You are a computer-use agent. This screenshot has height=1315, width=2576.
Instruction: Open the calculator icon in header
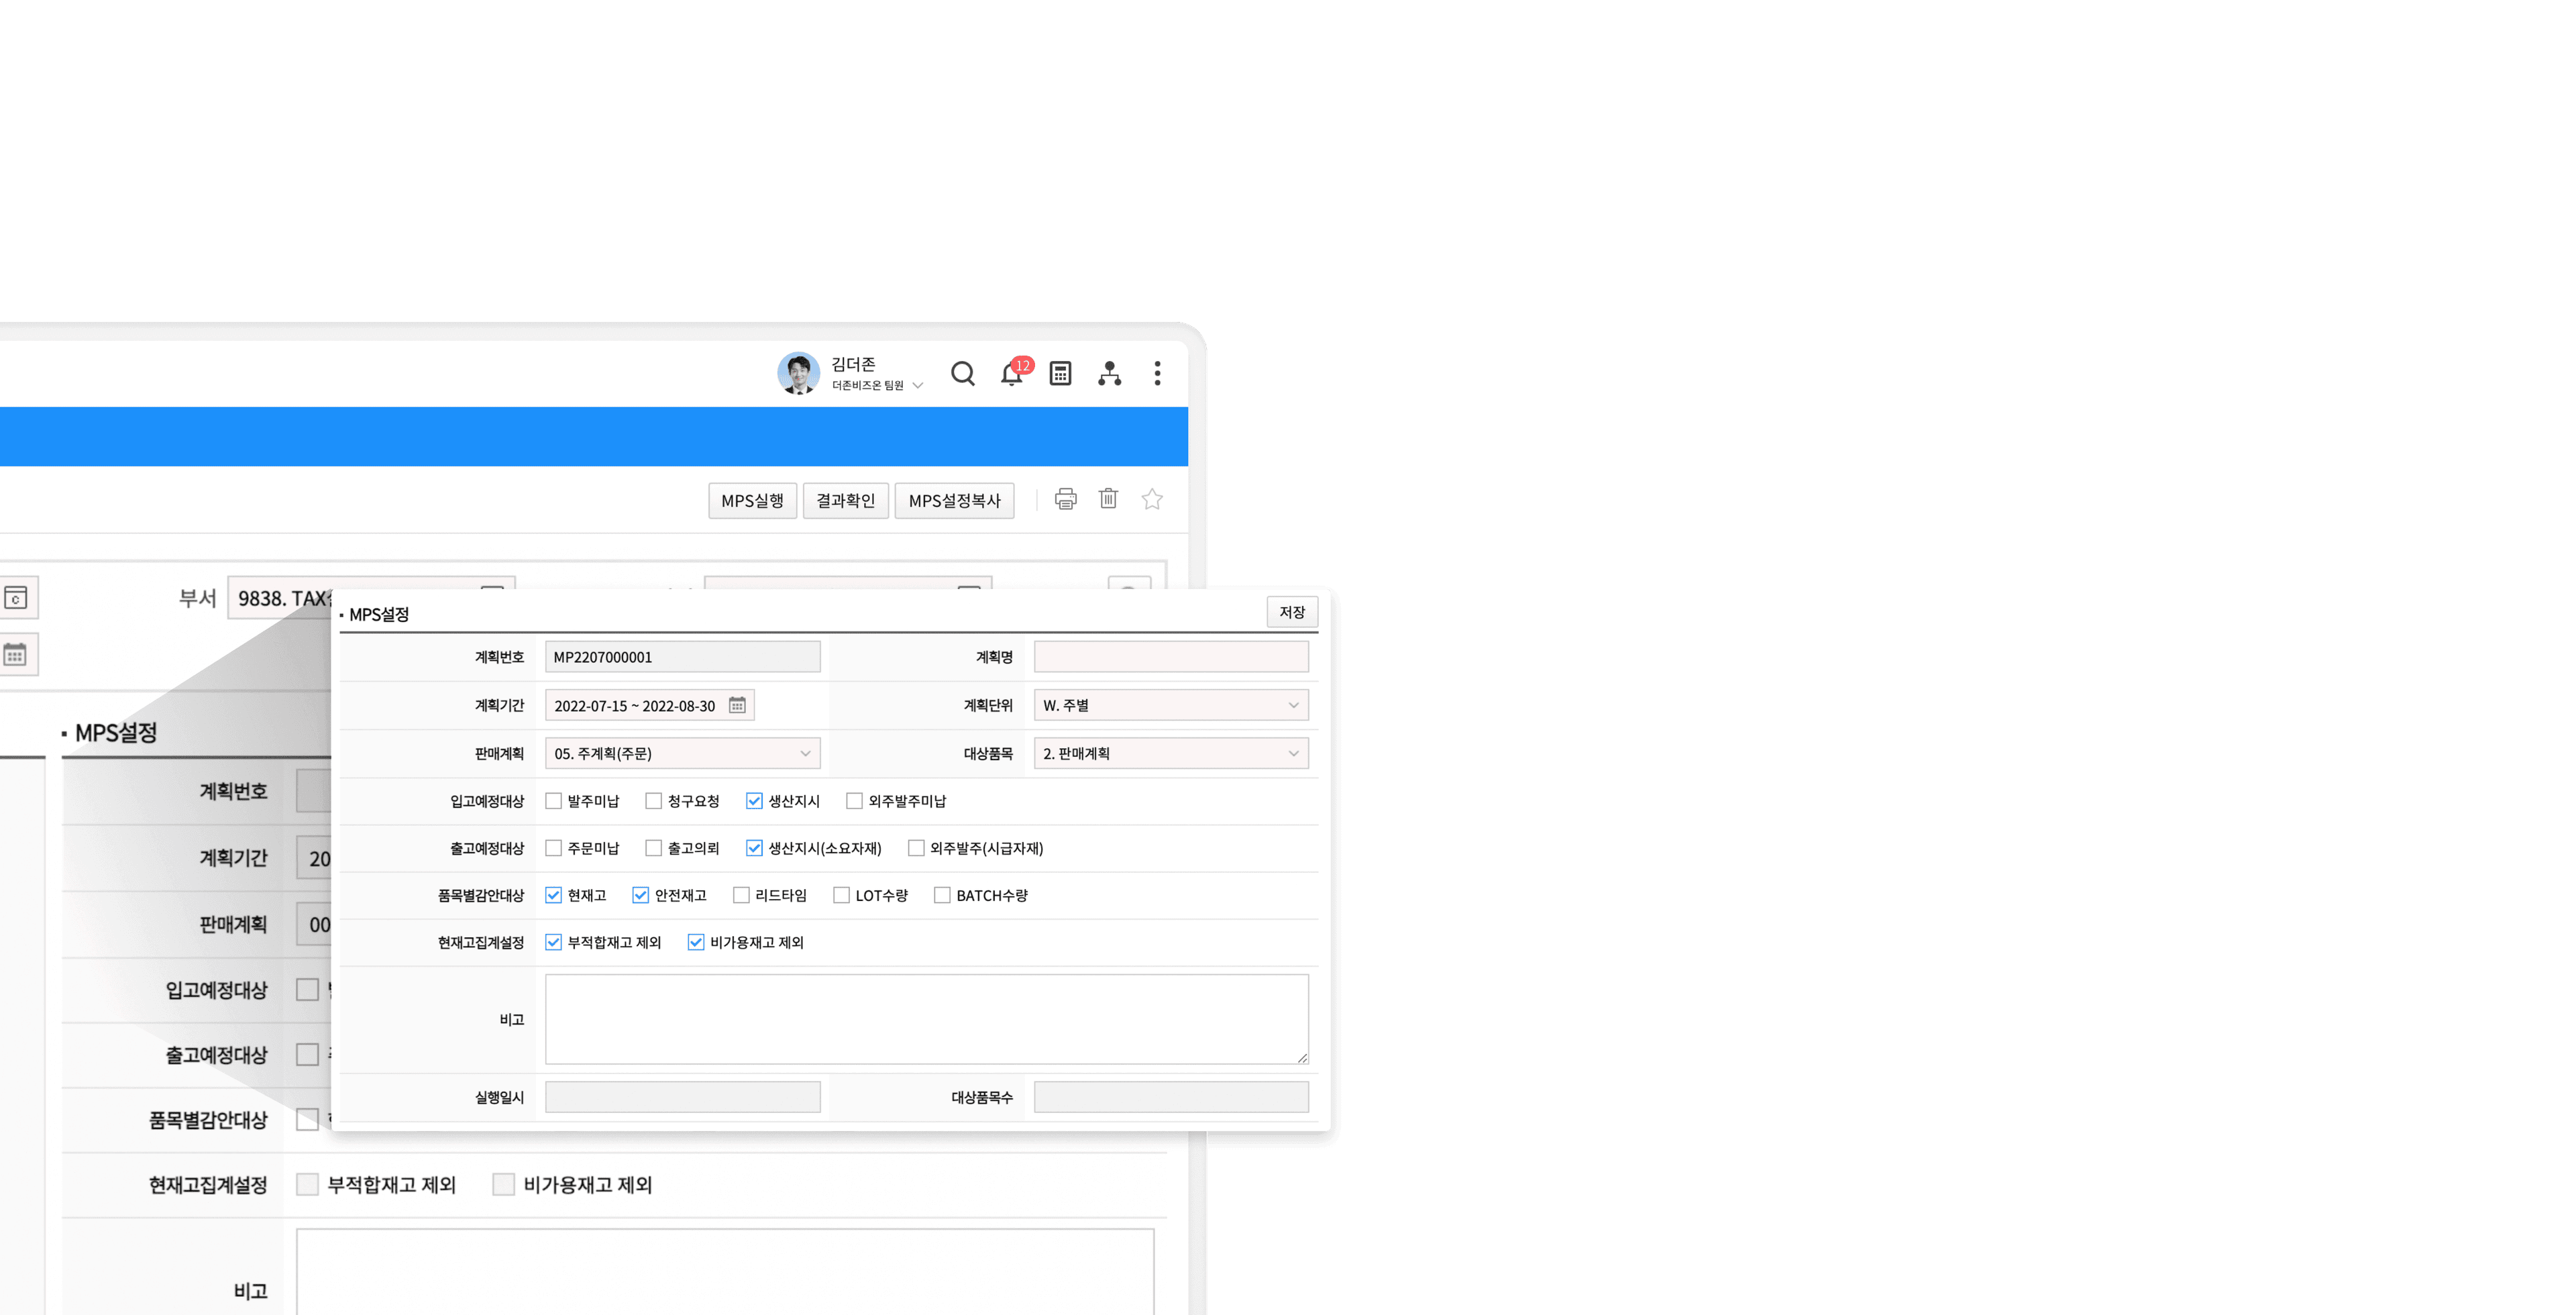coord(1060,373)
